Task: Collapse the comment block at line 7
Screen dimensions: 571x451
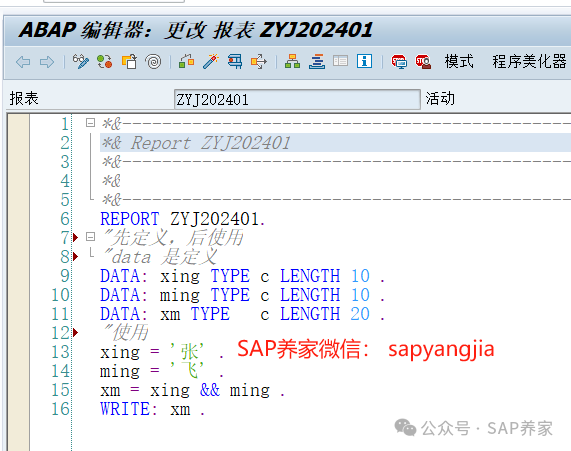Action: pyautogui.click(x=90, y=237)
